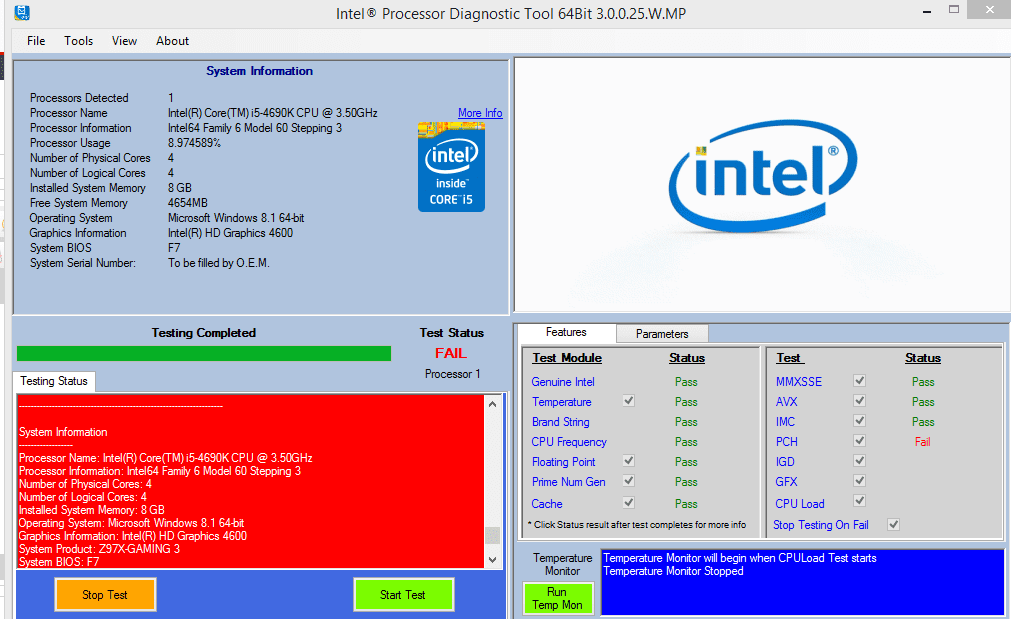Open the File menu
This screenshot has width=1011, height=619.
[36, 41]
